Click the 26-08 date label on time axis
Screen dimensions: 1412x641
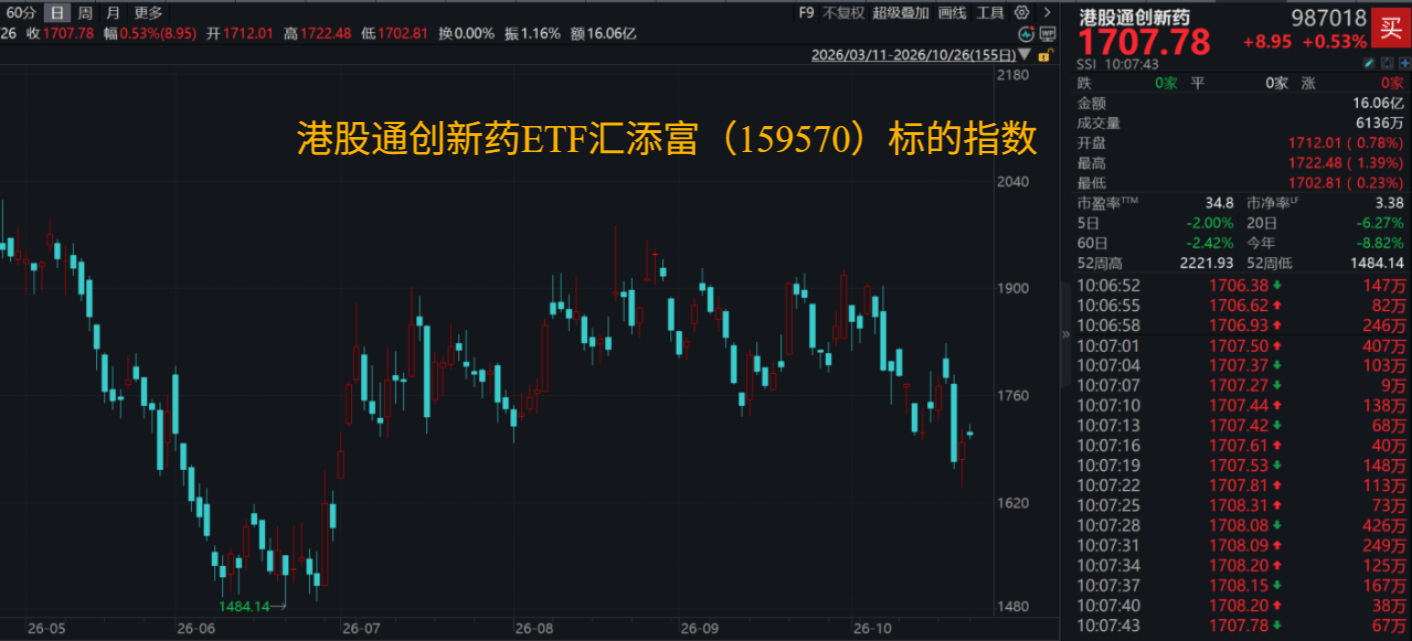tap(534, 629)
